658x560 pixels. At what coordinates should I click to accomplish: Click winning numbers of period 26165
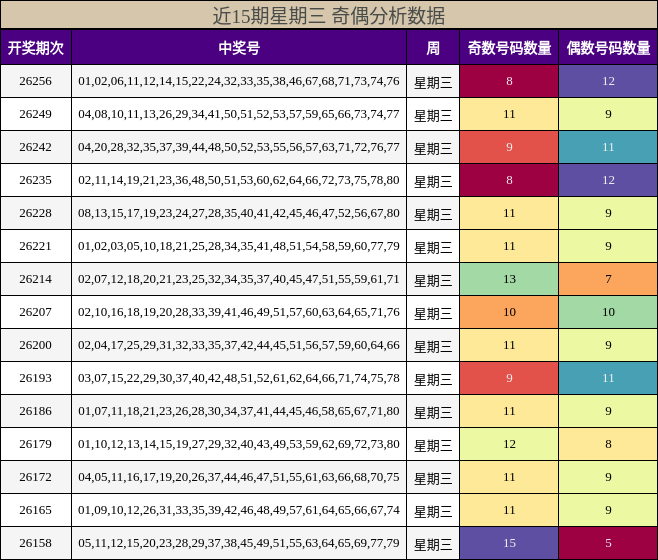point(239,510)
